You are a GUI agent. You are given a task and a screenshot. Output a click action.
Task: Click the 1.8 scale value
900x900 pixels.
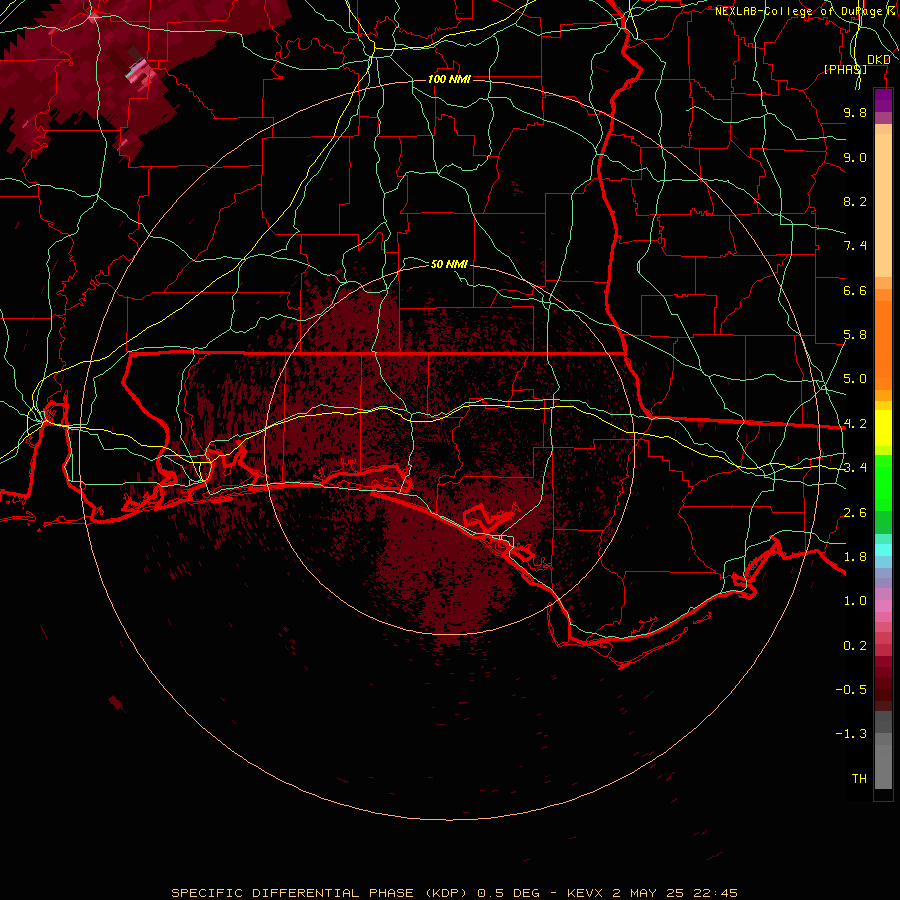[855, 557]
